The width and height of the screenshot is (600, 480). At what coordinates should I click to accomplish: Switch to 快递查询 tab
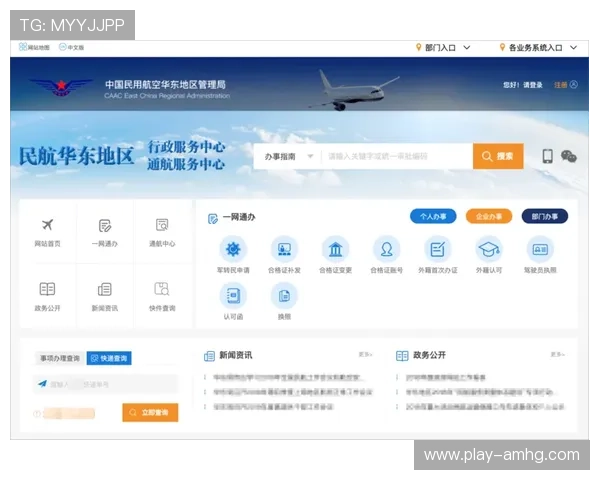click(x=109, y=358)
